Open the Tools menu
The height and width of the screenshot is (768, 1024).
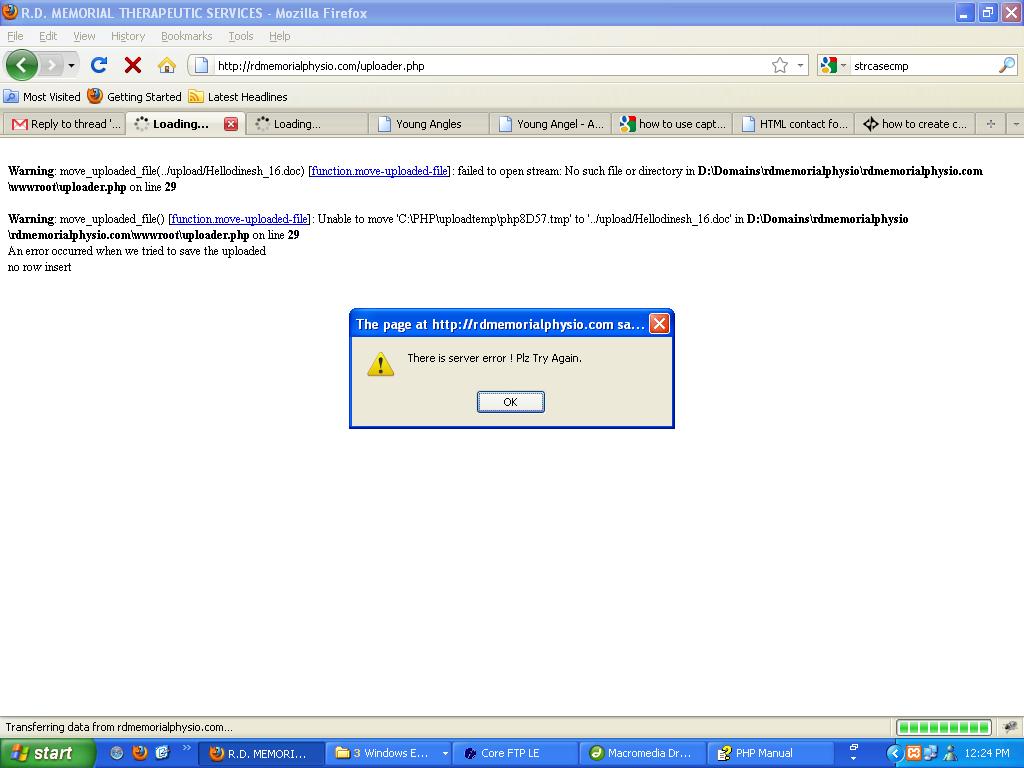pos(241,36)
